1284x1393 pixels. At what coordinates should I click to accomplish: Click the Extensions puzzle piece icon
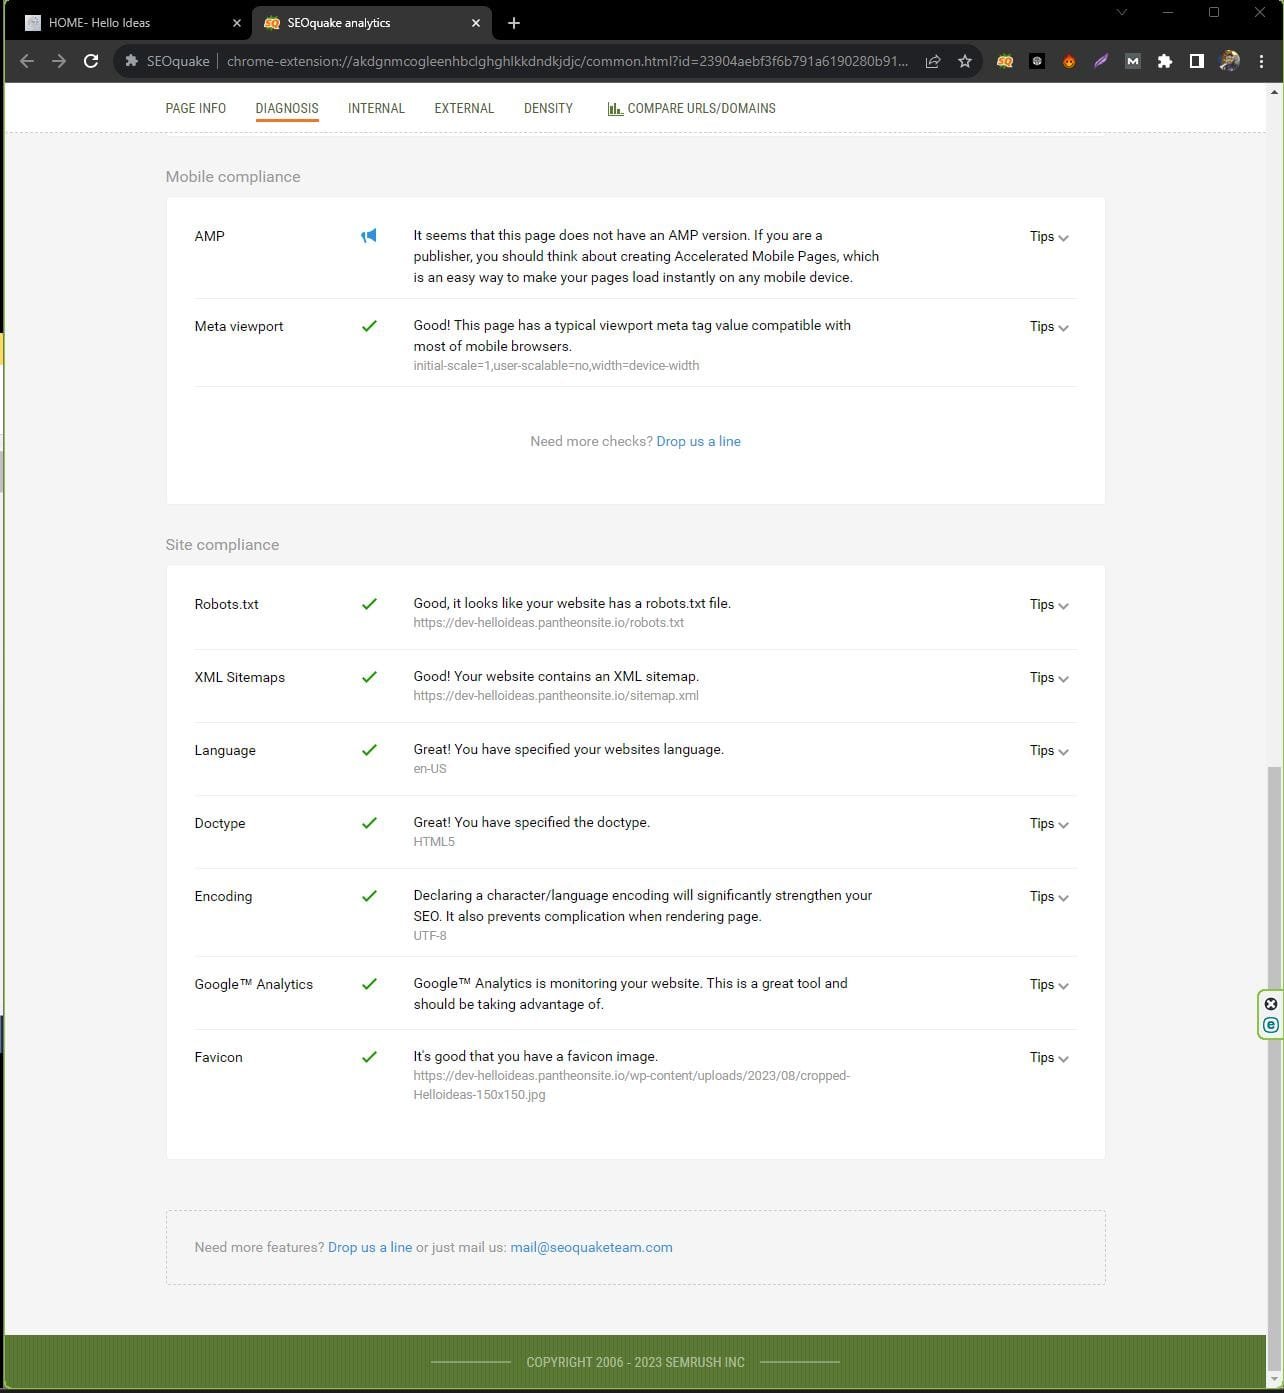(x=1164, y=61)
